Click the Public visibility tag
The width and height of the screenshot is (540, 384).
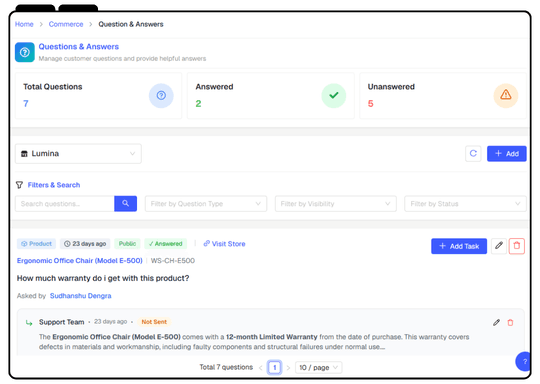click(127, 244)
